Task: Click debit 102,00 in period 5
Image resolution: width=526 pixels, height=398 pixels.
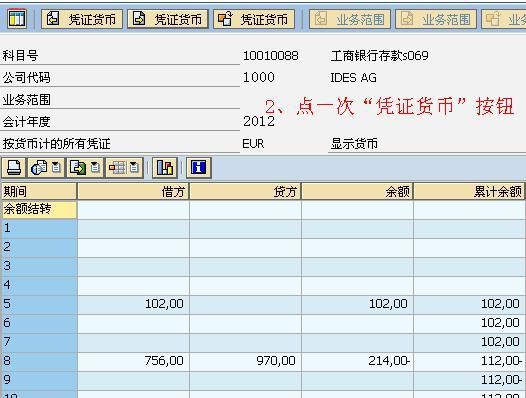Action: [x=164, y=304]
